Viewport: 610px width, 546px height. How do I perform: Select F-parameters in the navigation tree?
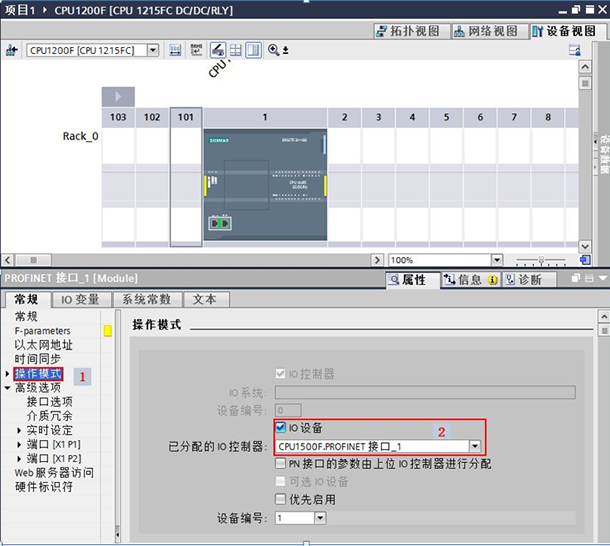(42, 331)
